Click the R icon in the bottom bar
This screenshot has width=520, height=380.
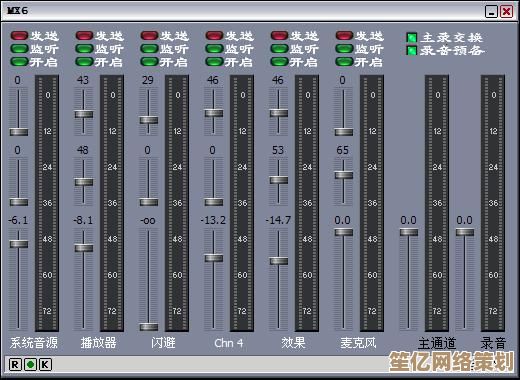[x=15, y=364]
